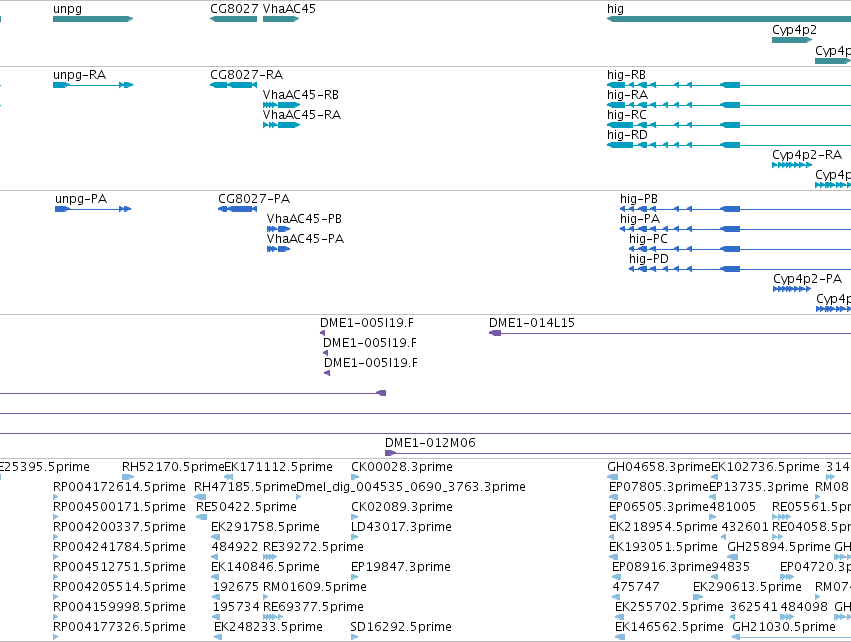
Task: Open transcript unpg-RA details
Action: tap(93, 85)
